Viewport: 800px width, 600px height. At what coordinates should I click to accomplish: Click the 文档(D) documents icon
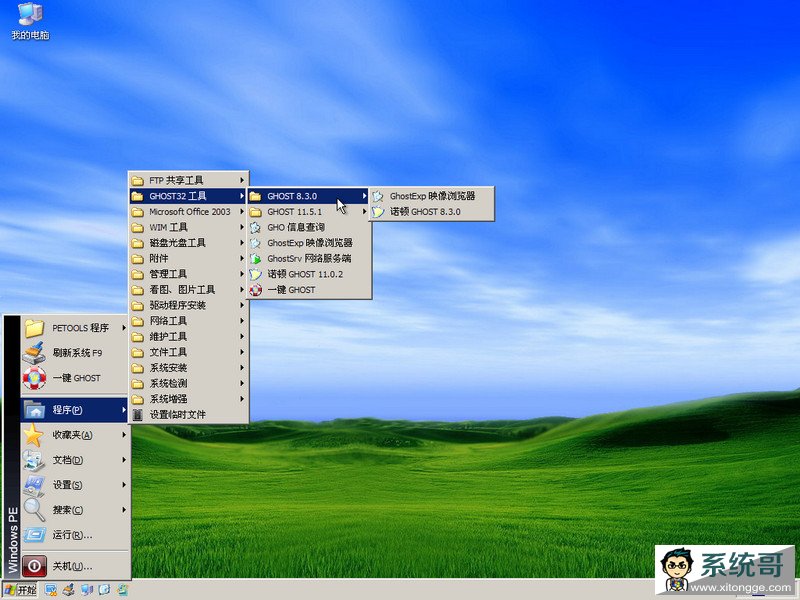[34, 460]
